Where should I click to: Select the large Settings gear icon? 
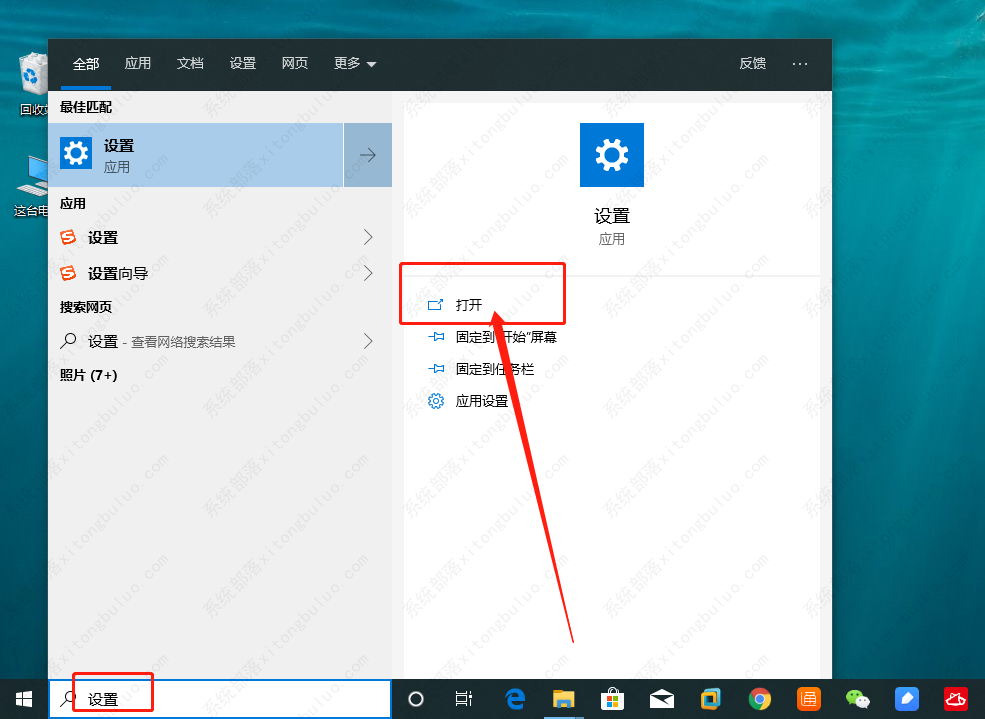coord(611,155)
